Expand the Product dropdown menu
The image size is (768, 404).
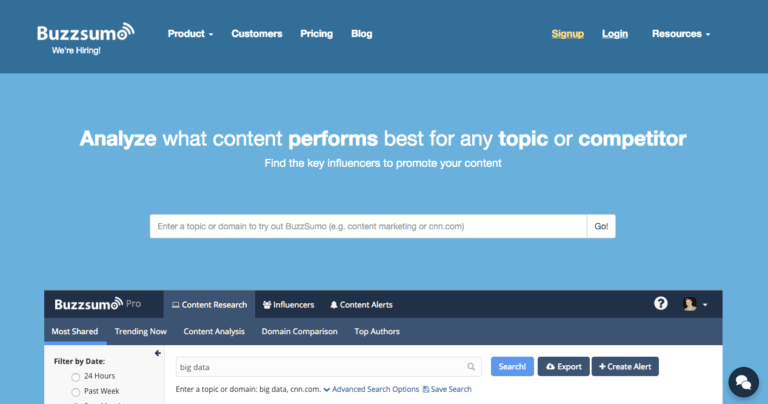click(190, 34)
